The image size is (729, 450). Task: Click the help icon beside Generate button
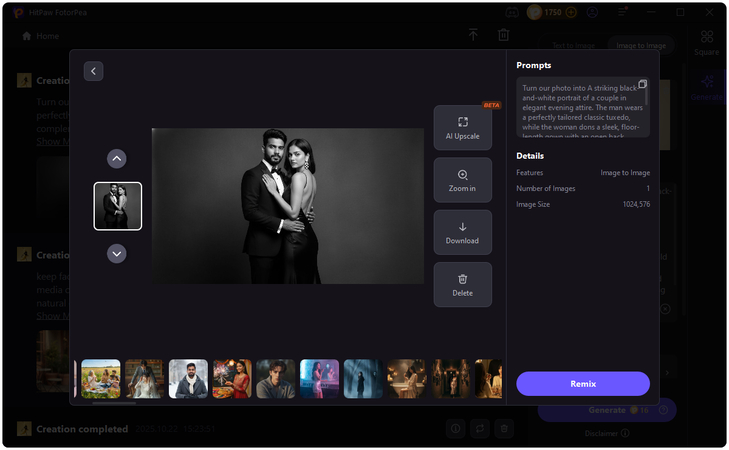click(663, 410)
